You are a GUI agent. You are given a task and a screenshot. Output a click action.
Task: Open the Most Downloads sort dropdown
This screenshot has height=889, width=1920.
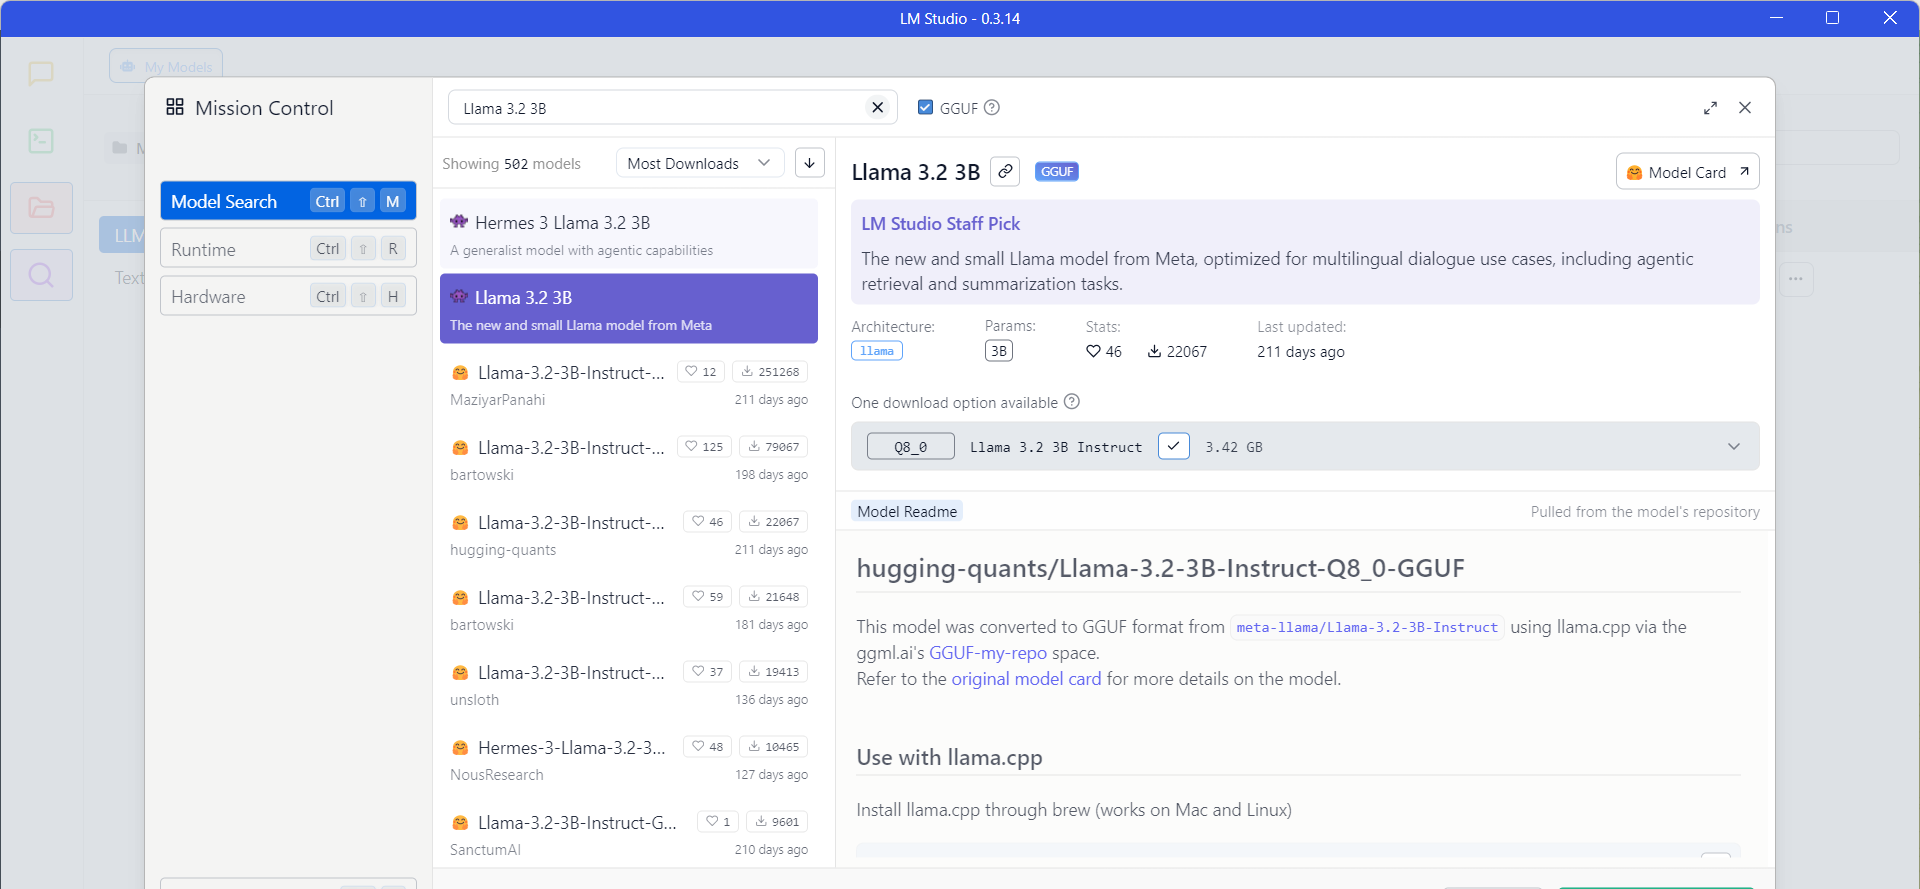[700, 163]
